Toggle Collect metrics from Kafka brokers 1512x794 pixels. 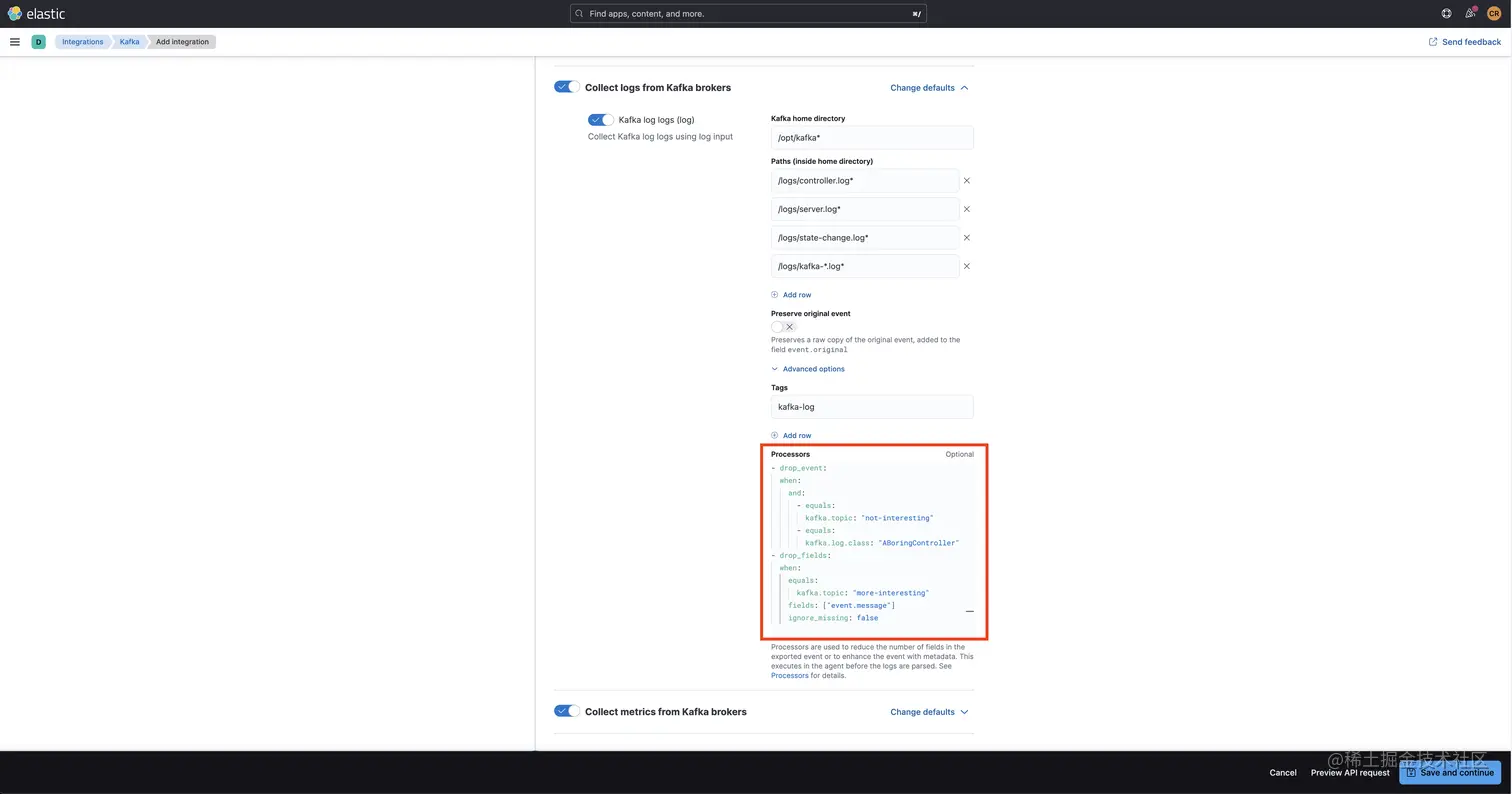tap(567, 711)
